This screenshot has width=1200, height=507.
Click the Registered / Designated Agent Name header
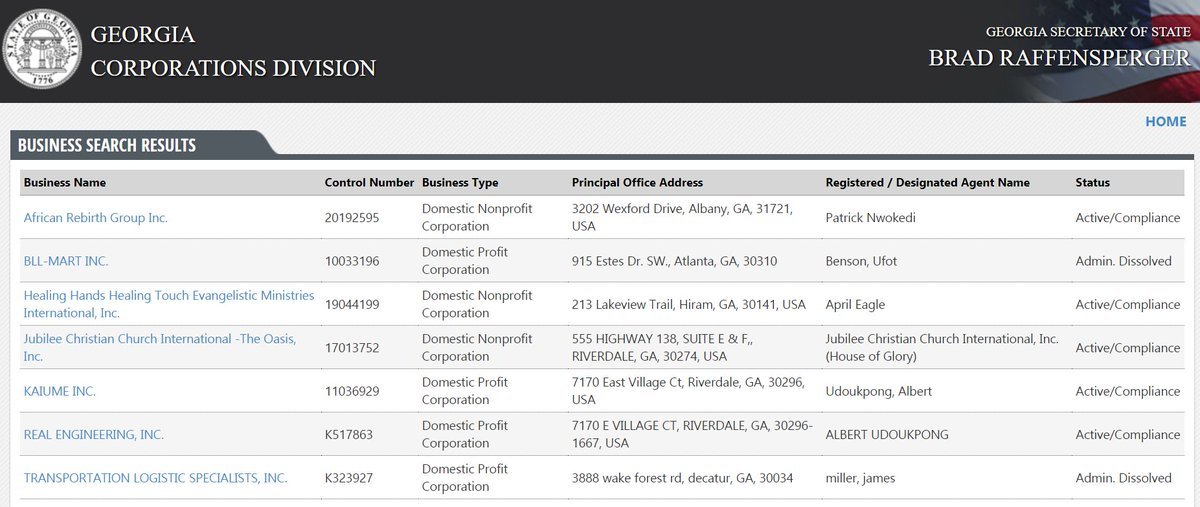[927, 183]
